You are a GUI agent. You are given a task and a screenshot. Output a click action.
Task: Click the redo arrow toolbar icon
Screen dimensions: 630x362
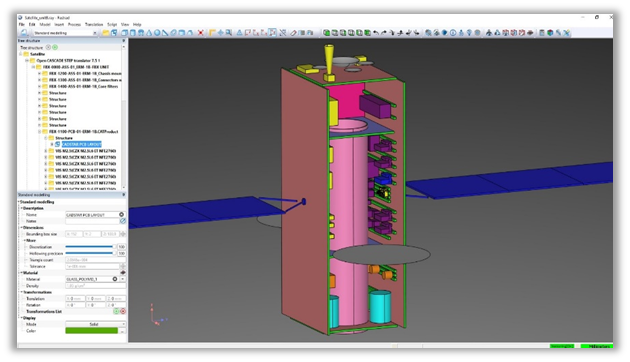coord(384,33)
